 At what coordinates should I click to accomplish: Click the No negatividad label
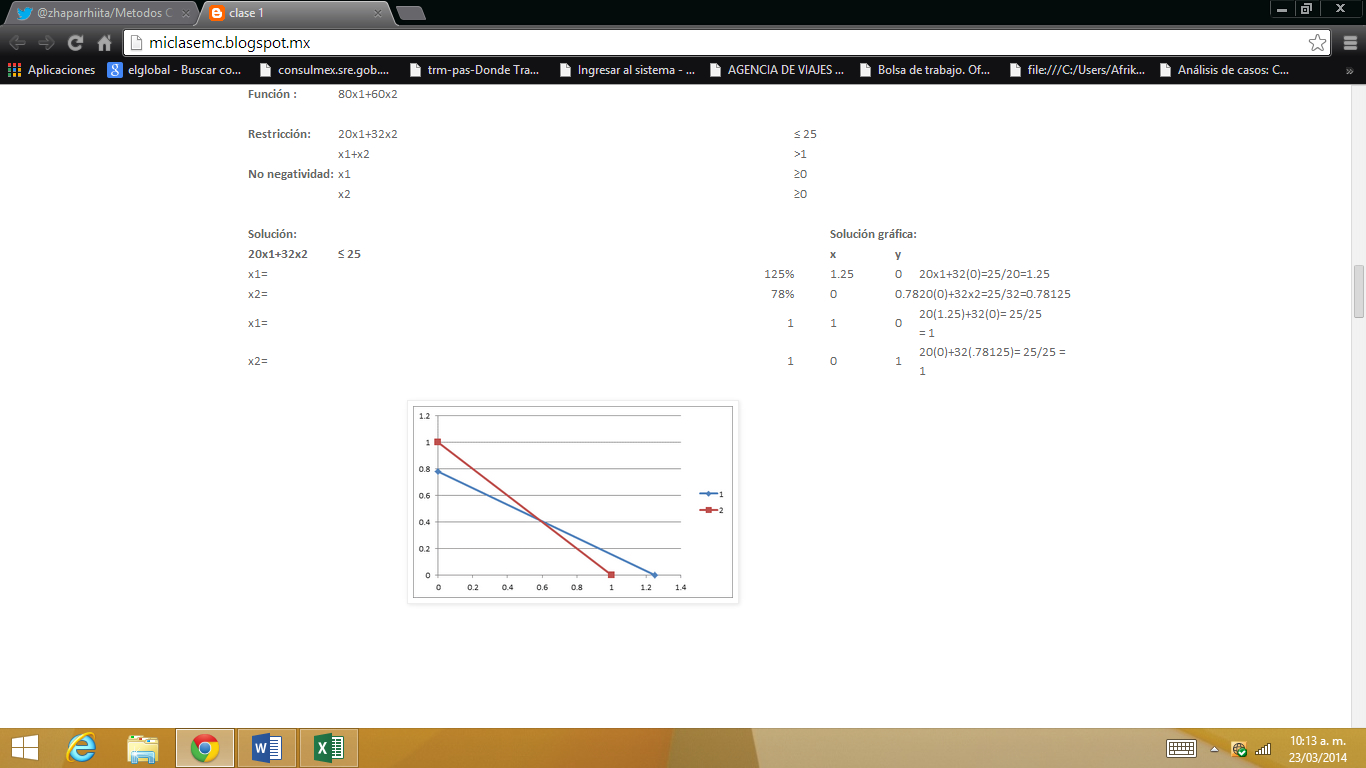290,174
